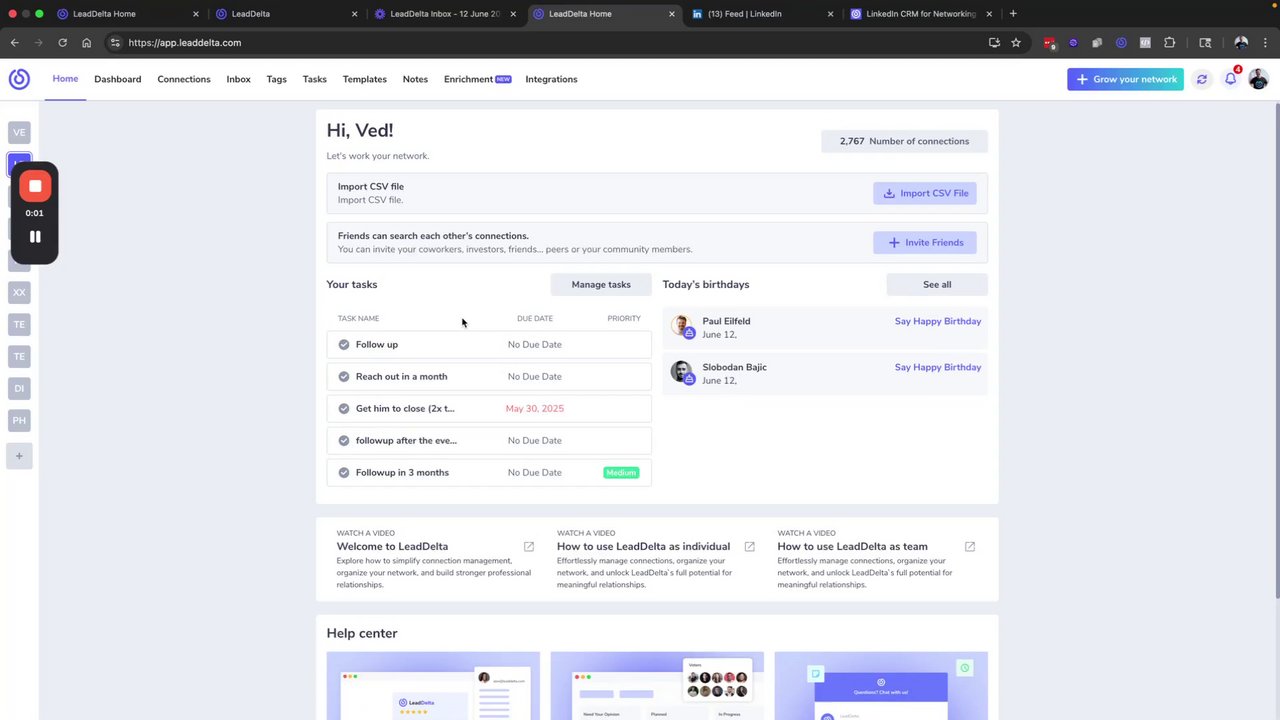Click the May 30, 2025 due date
Viewport: 1280px width, 720px height.
click(x=535, y=408)
